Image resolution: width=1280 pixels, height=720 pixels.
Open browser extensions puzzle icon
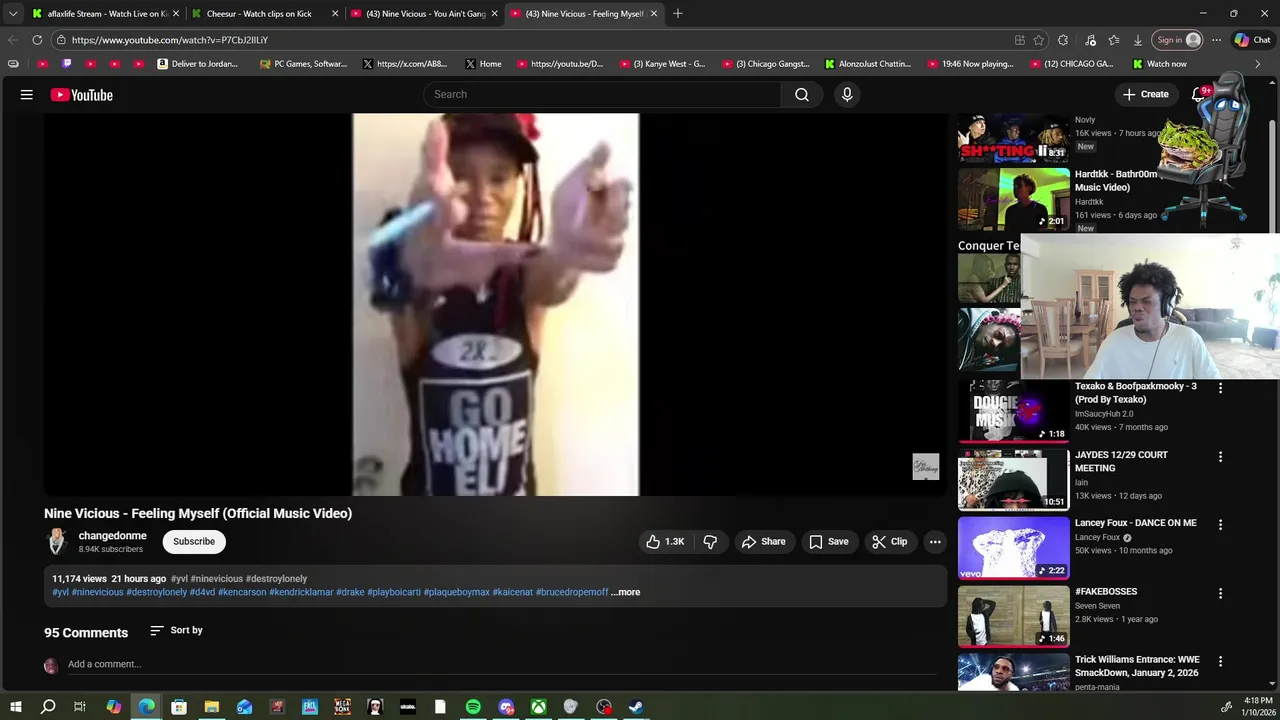tap(1063, 40)
